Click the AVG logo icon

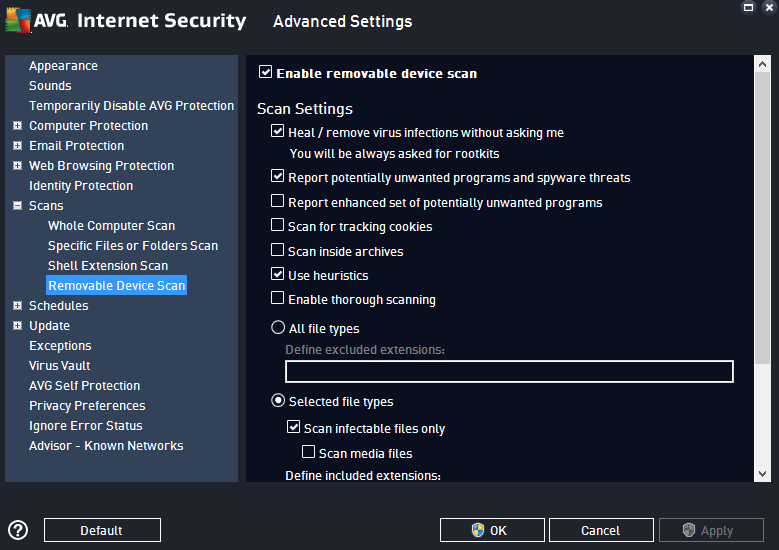tap(18, 20)
